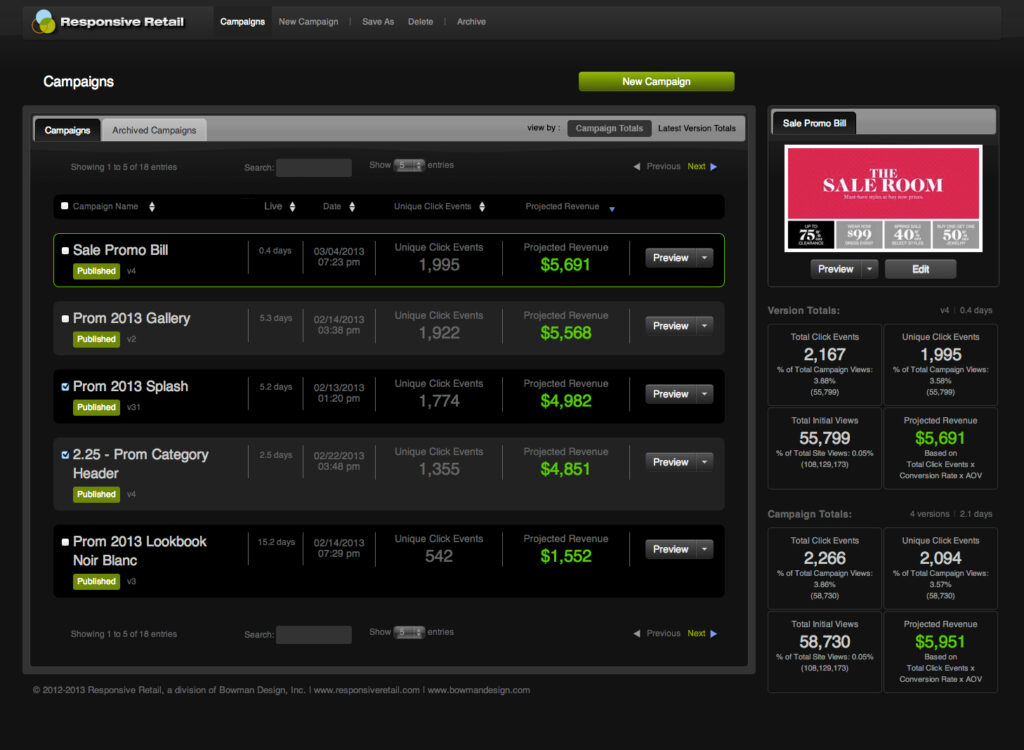This screenshot has width=1024, height=750.
Task: Click Preview button under Sale Room thumbnail
Action: coord(836,269)
